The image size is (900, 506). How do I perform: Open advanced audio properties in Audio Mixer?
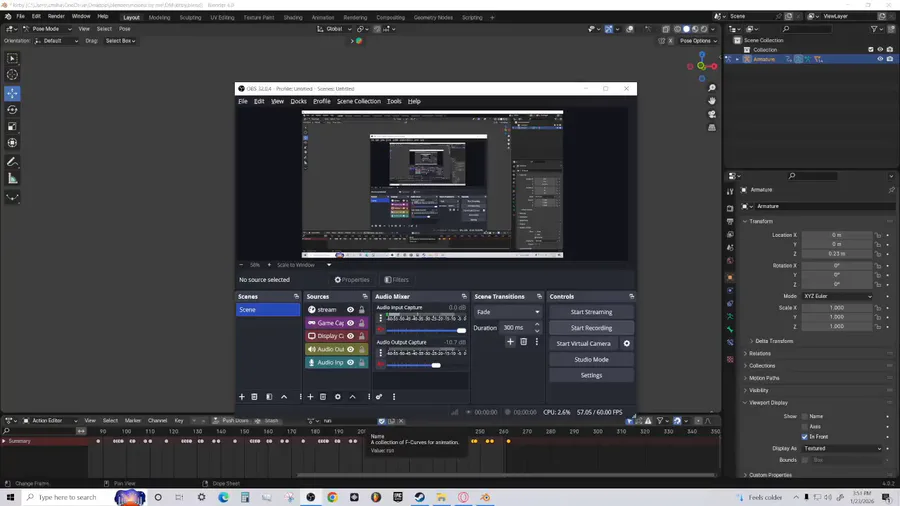coord(379,396)
